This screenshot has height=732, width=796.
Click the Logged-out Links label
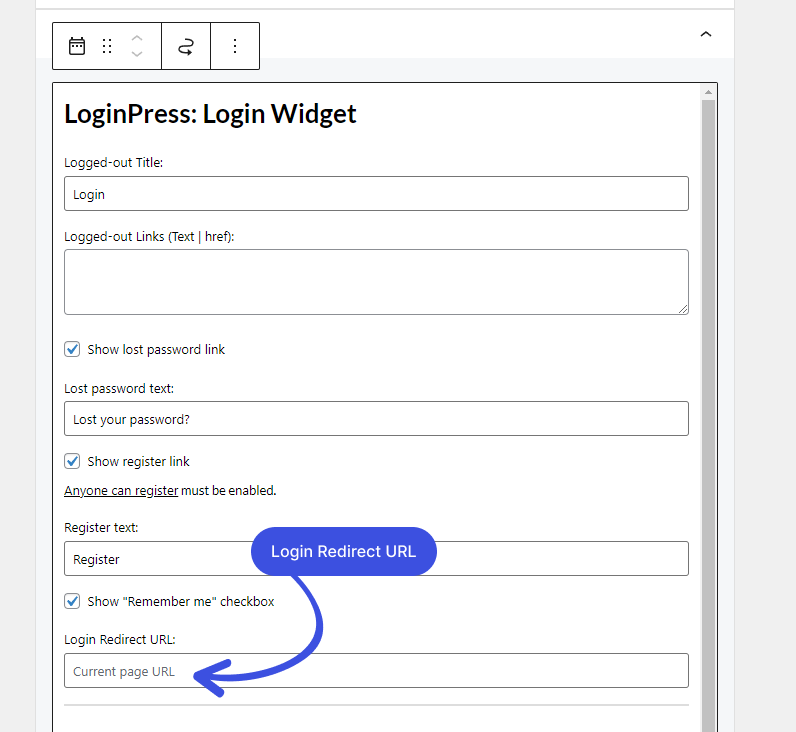[149, 237]
